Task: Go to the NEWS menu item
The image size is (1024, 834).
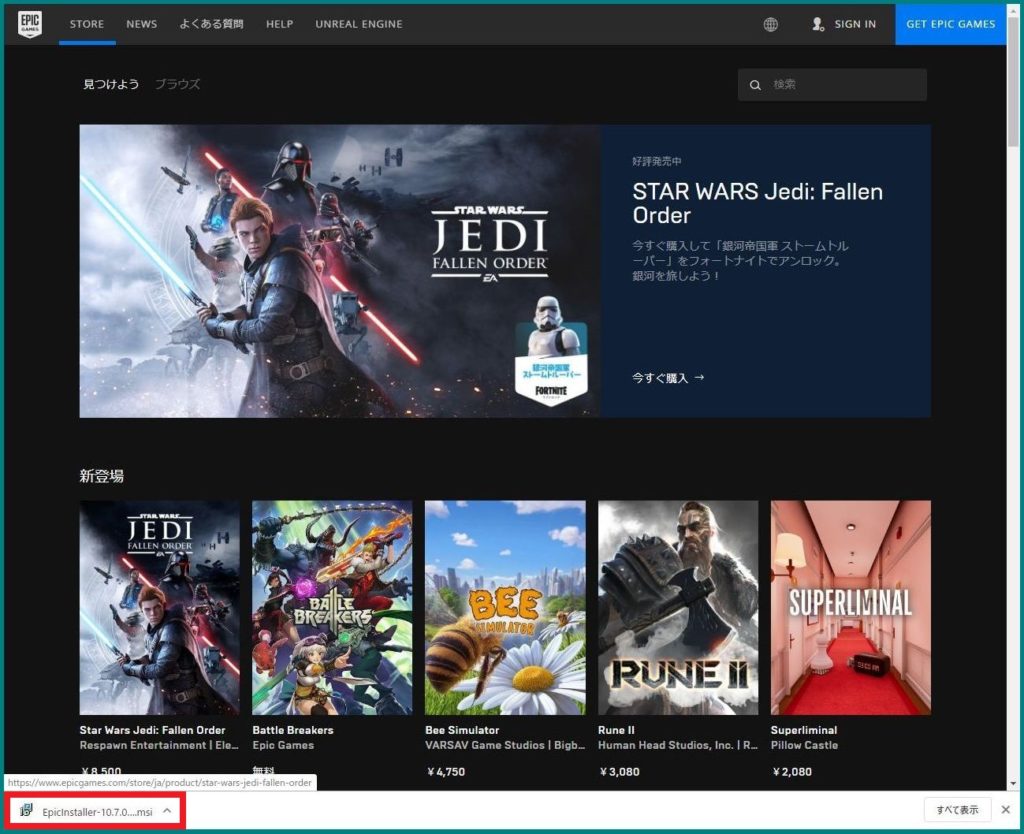Action: coord(142,24)
